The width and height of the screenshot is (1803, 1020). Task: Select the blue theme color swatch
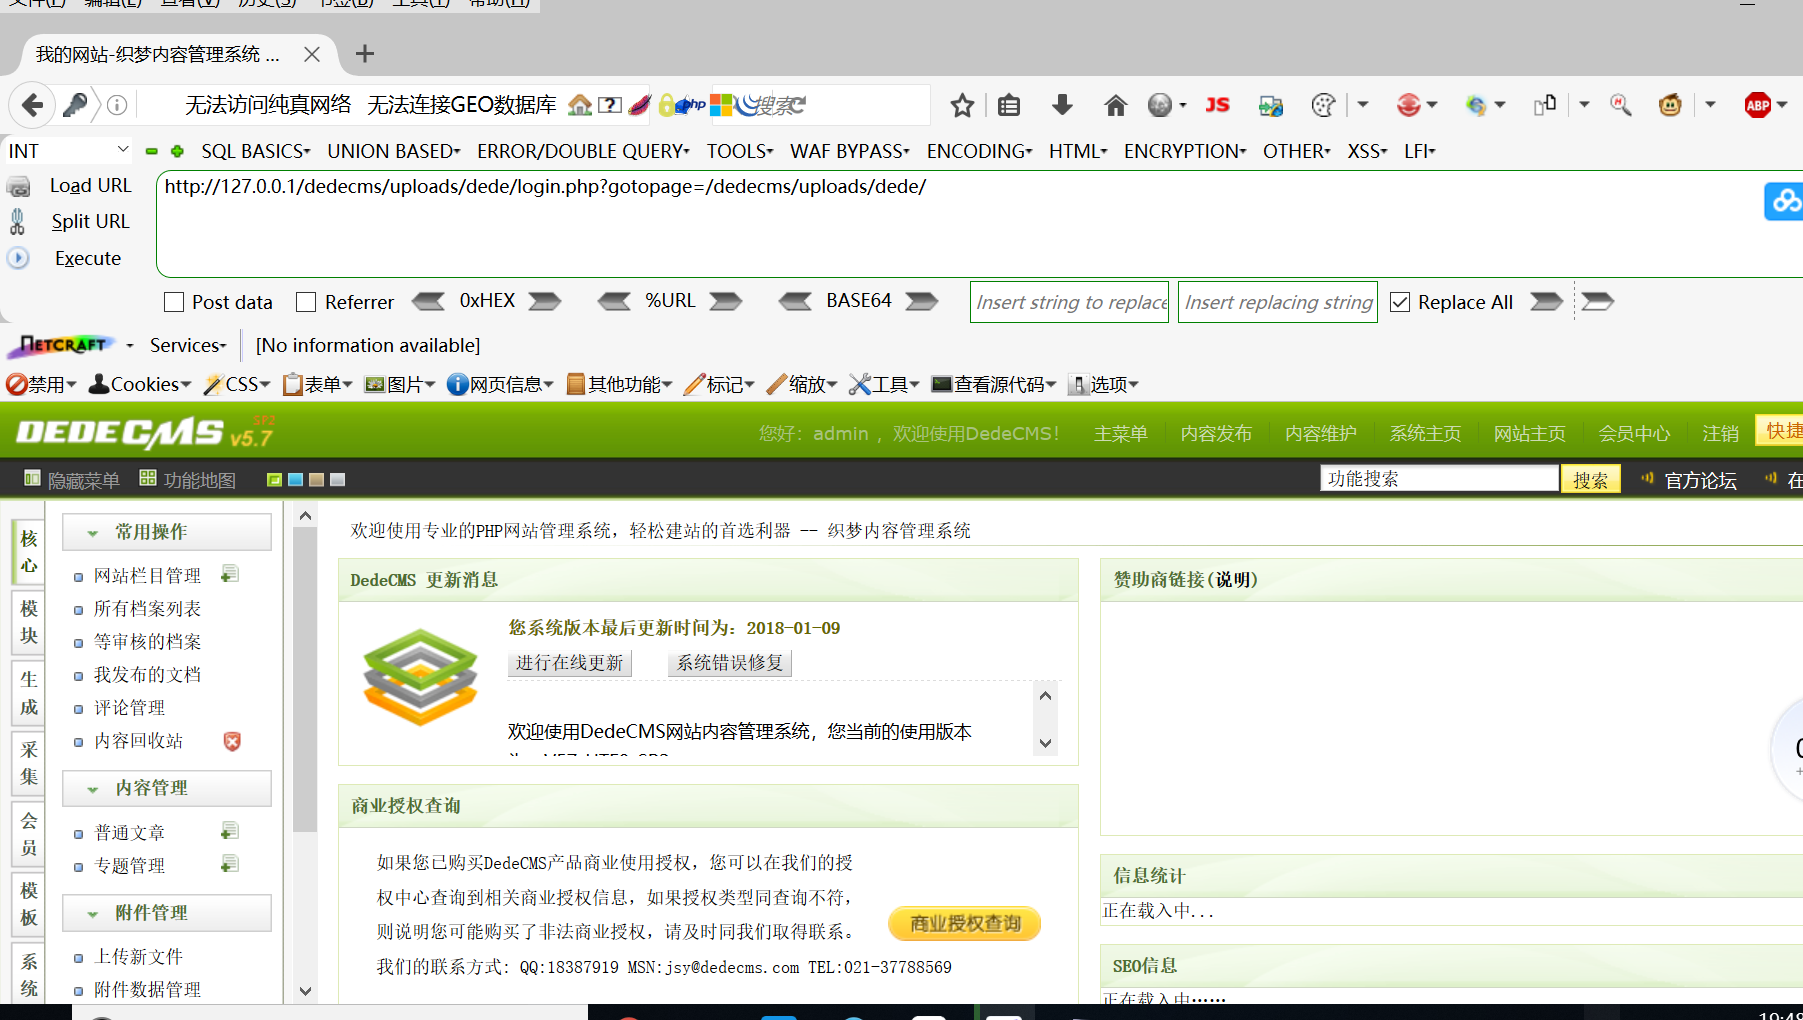295,479
